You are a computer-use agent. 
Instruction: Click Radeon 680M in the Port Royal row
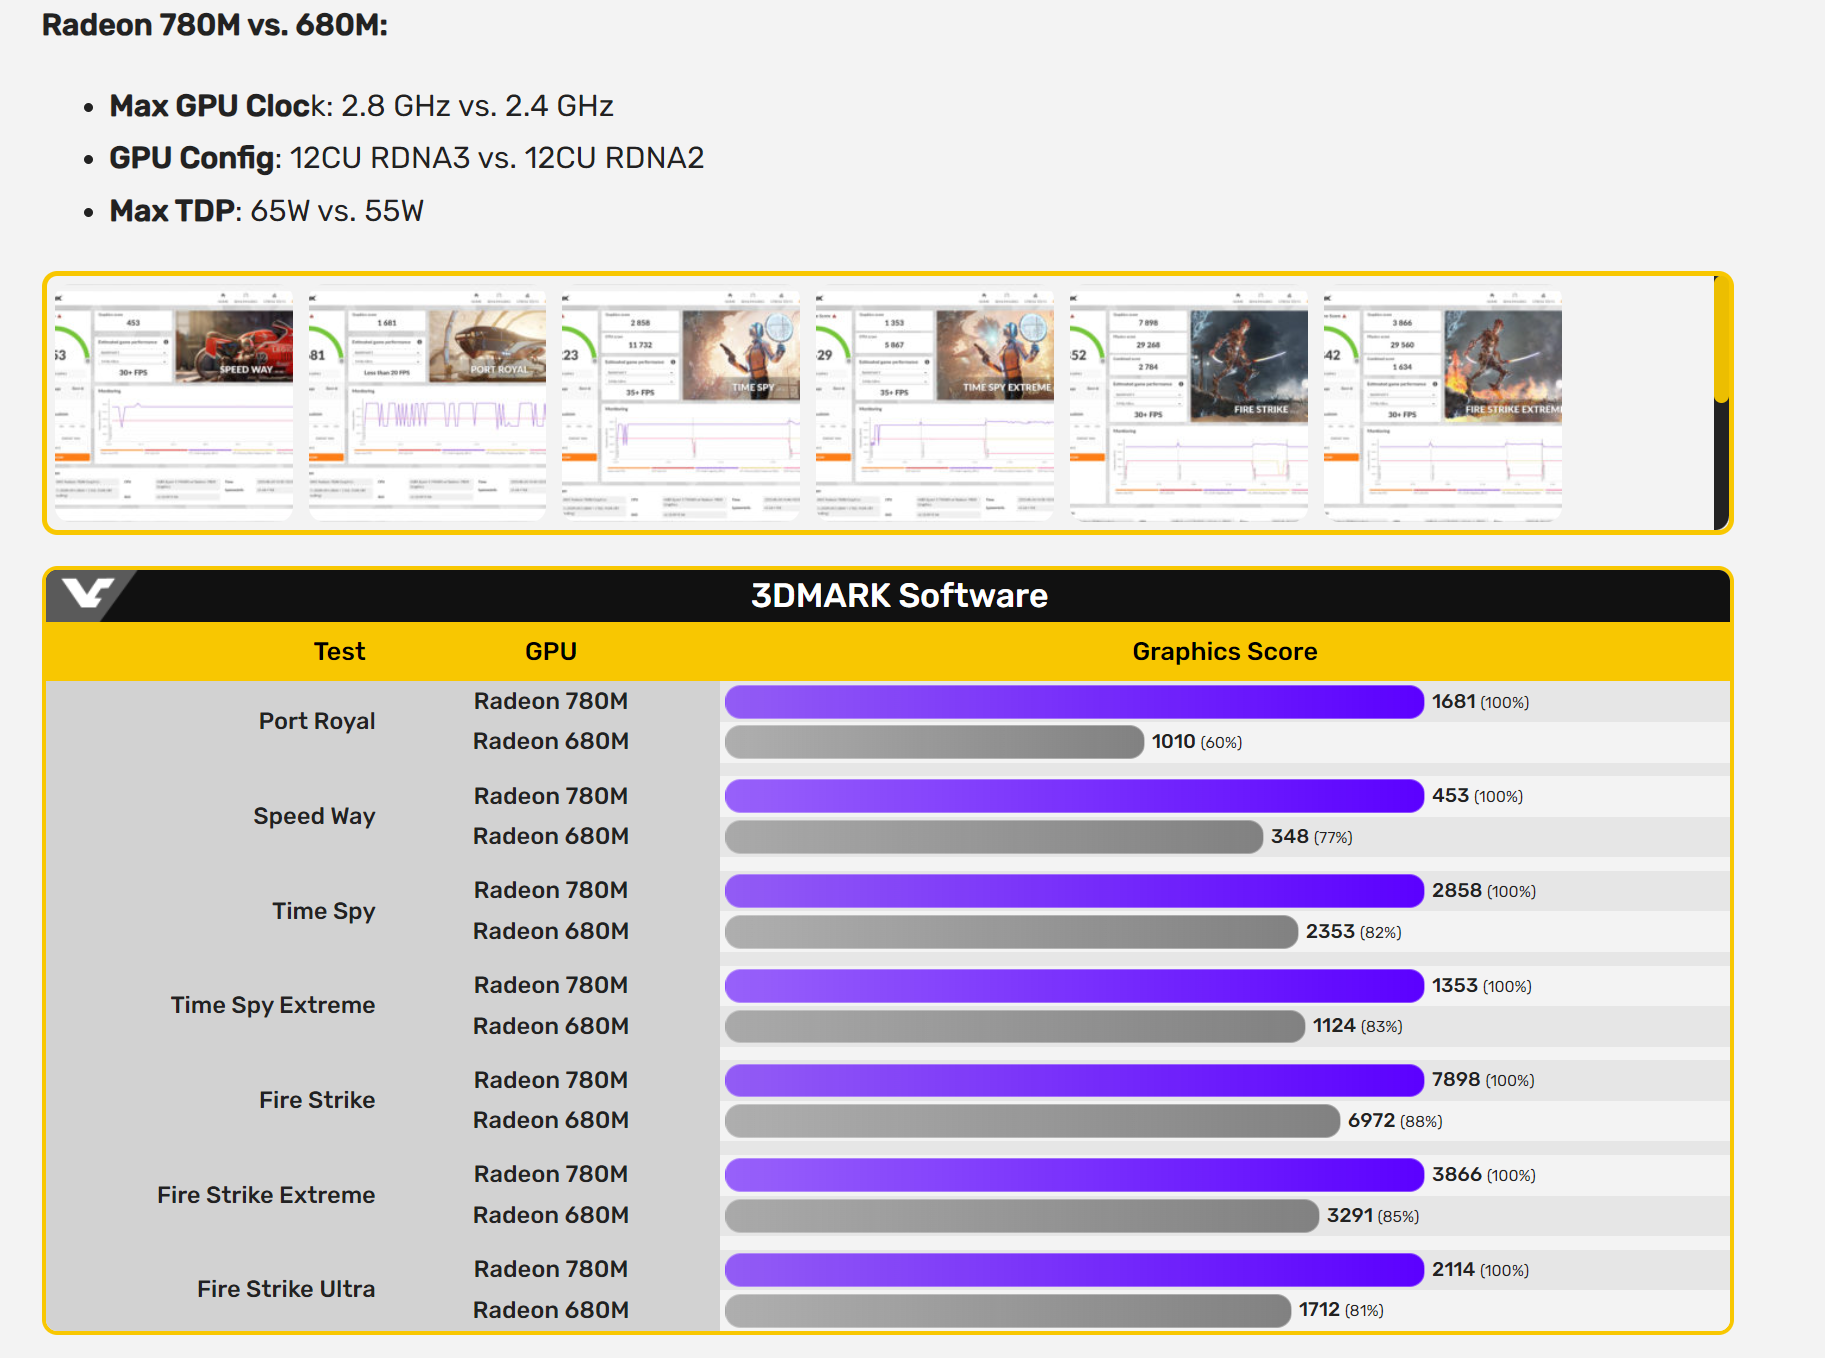(x=551, y=741)
